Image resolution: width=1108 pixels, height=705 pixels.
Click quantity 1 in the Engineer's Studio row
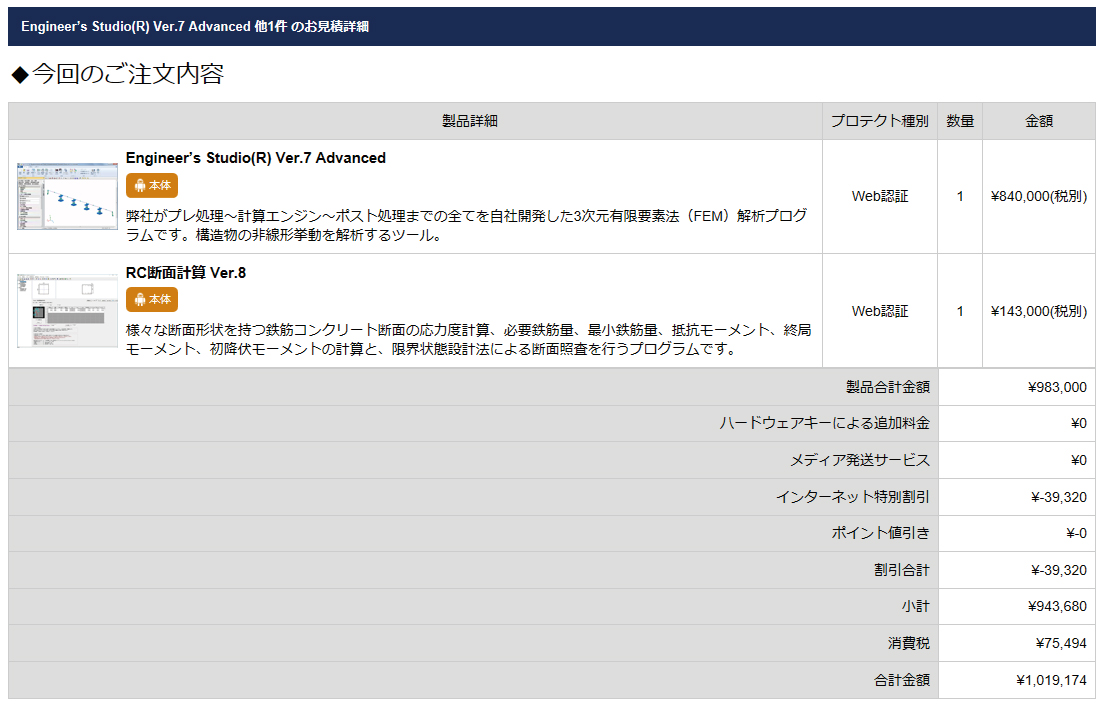click(x=960, y=196)
